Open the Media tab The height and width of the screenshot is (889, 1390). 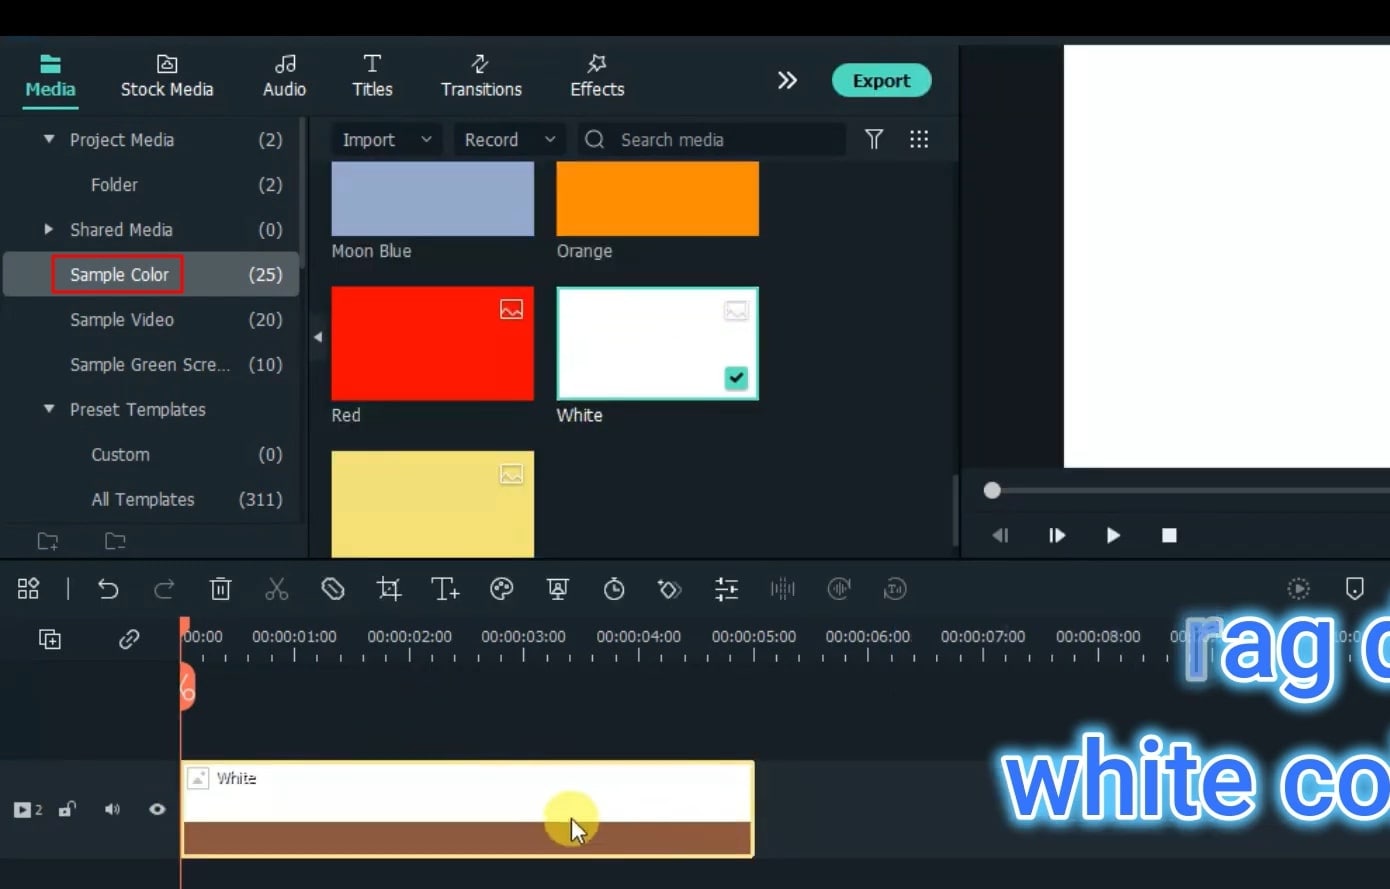50,76
